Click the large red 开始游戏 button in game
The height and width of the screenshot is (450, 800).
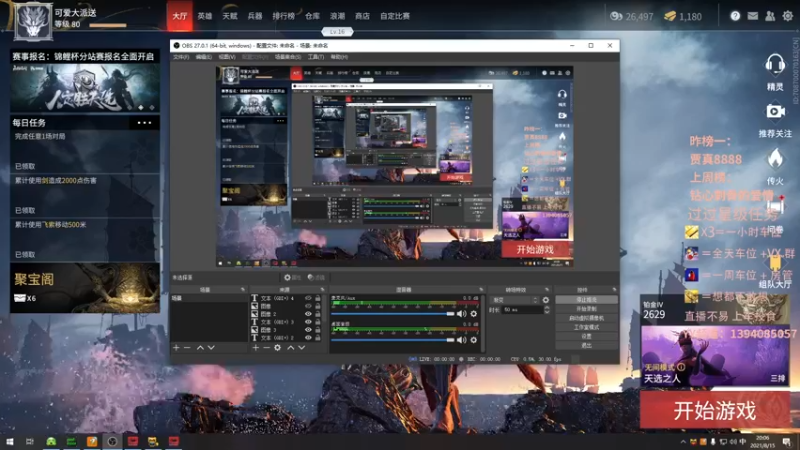(715, 410)
